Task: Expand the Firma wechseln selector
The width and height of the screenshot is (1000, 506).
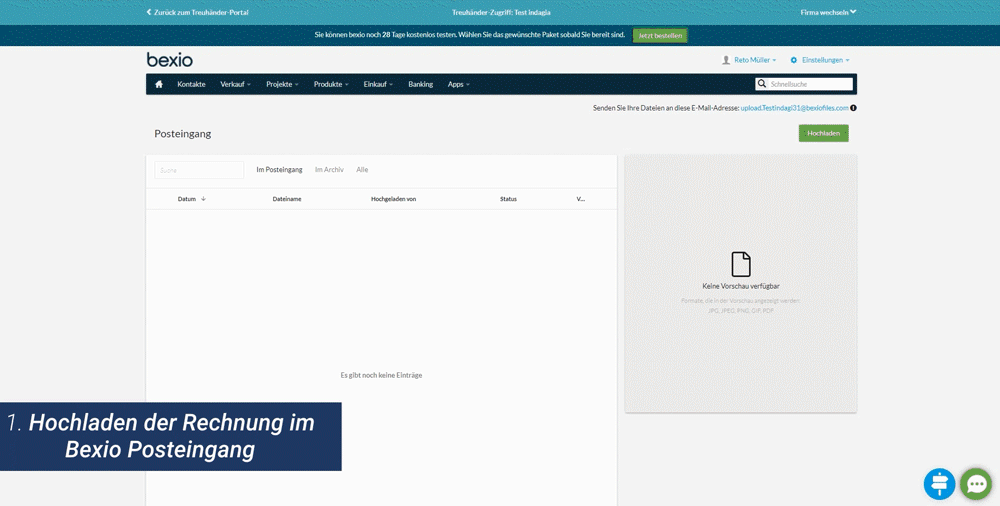Action: pyautogui.click(x=828, y=12)
